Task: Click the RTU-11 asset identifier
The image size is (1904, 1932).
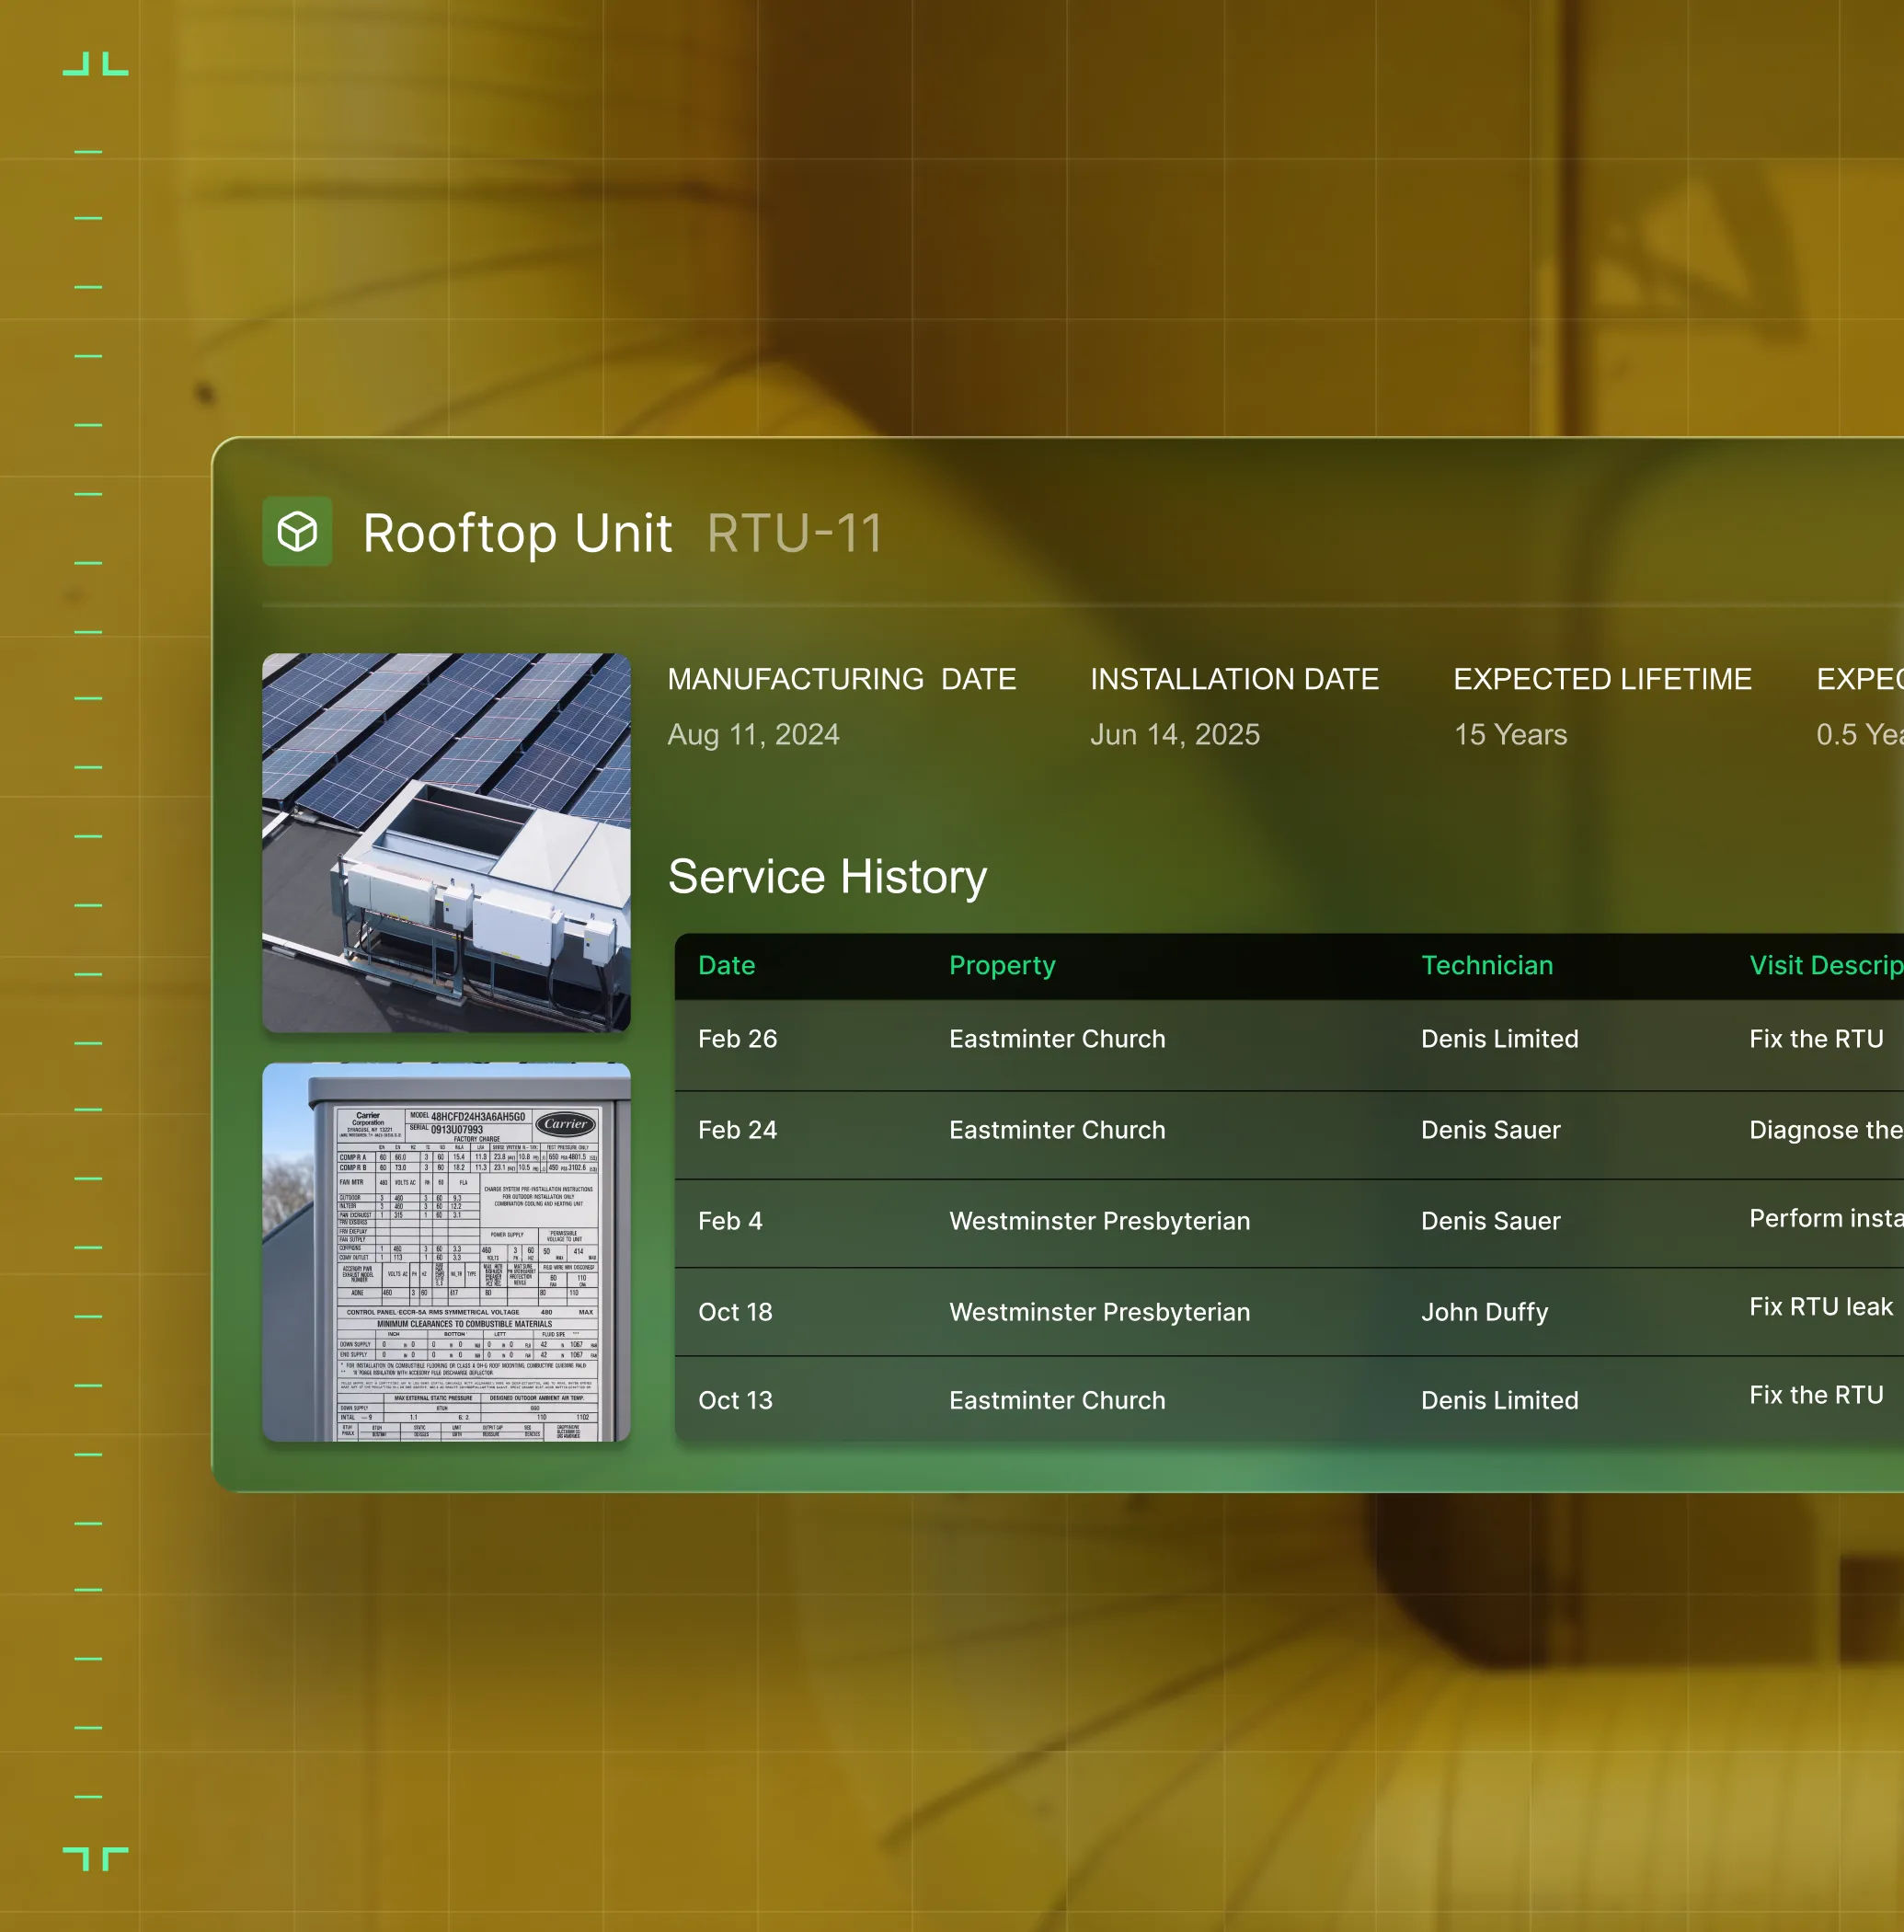Action: pos(795,533)
